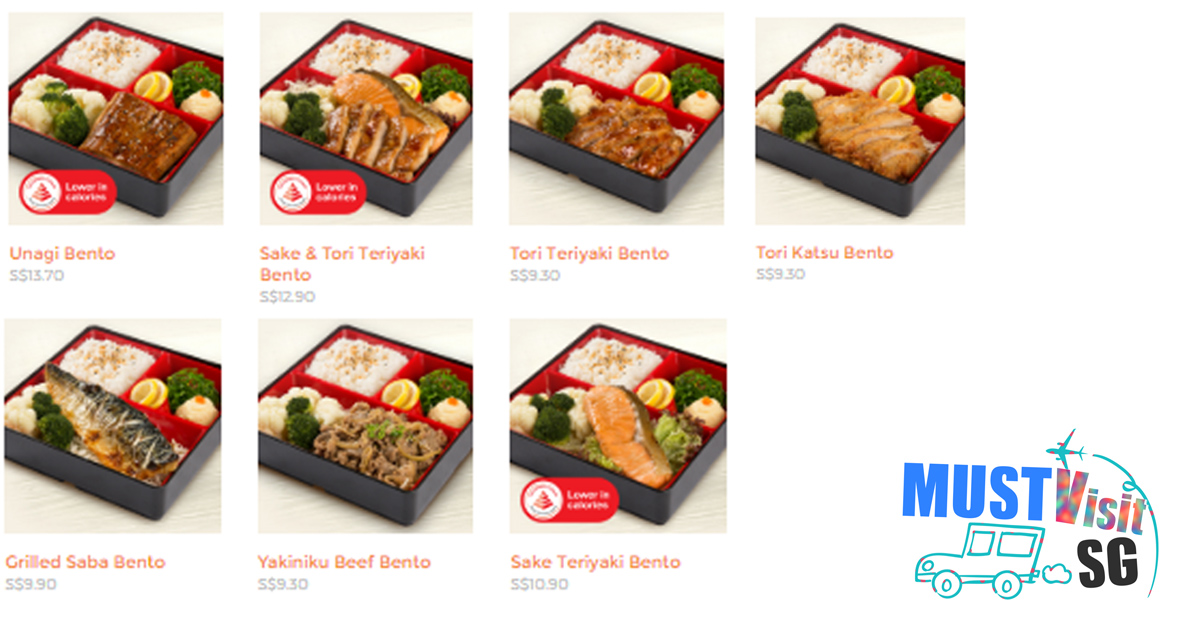Open the Unagi Bento photo
Image resolution: width=1200 pixels, height=630 pixels.
(x=116, y=118)
